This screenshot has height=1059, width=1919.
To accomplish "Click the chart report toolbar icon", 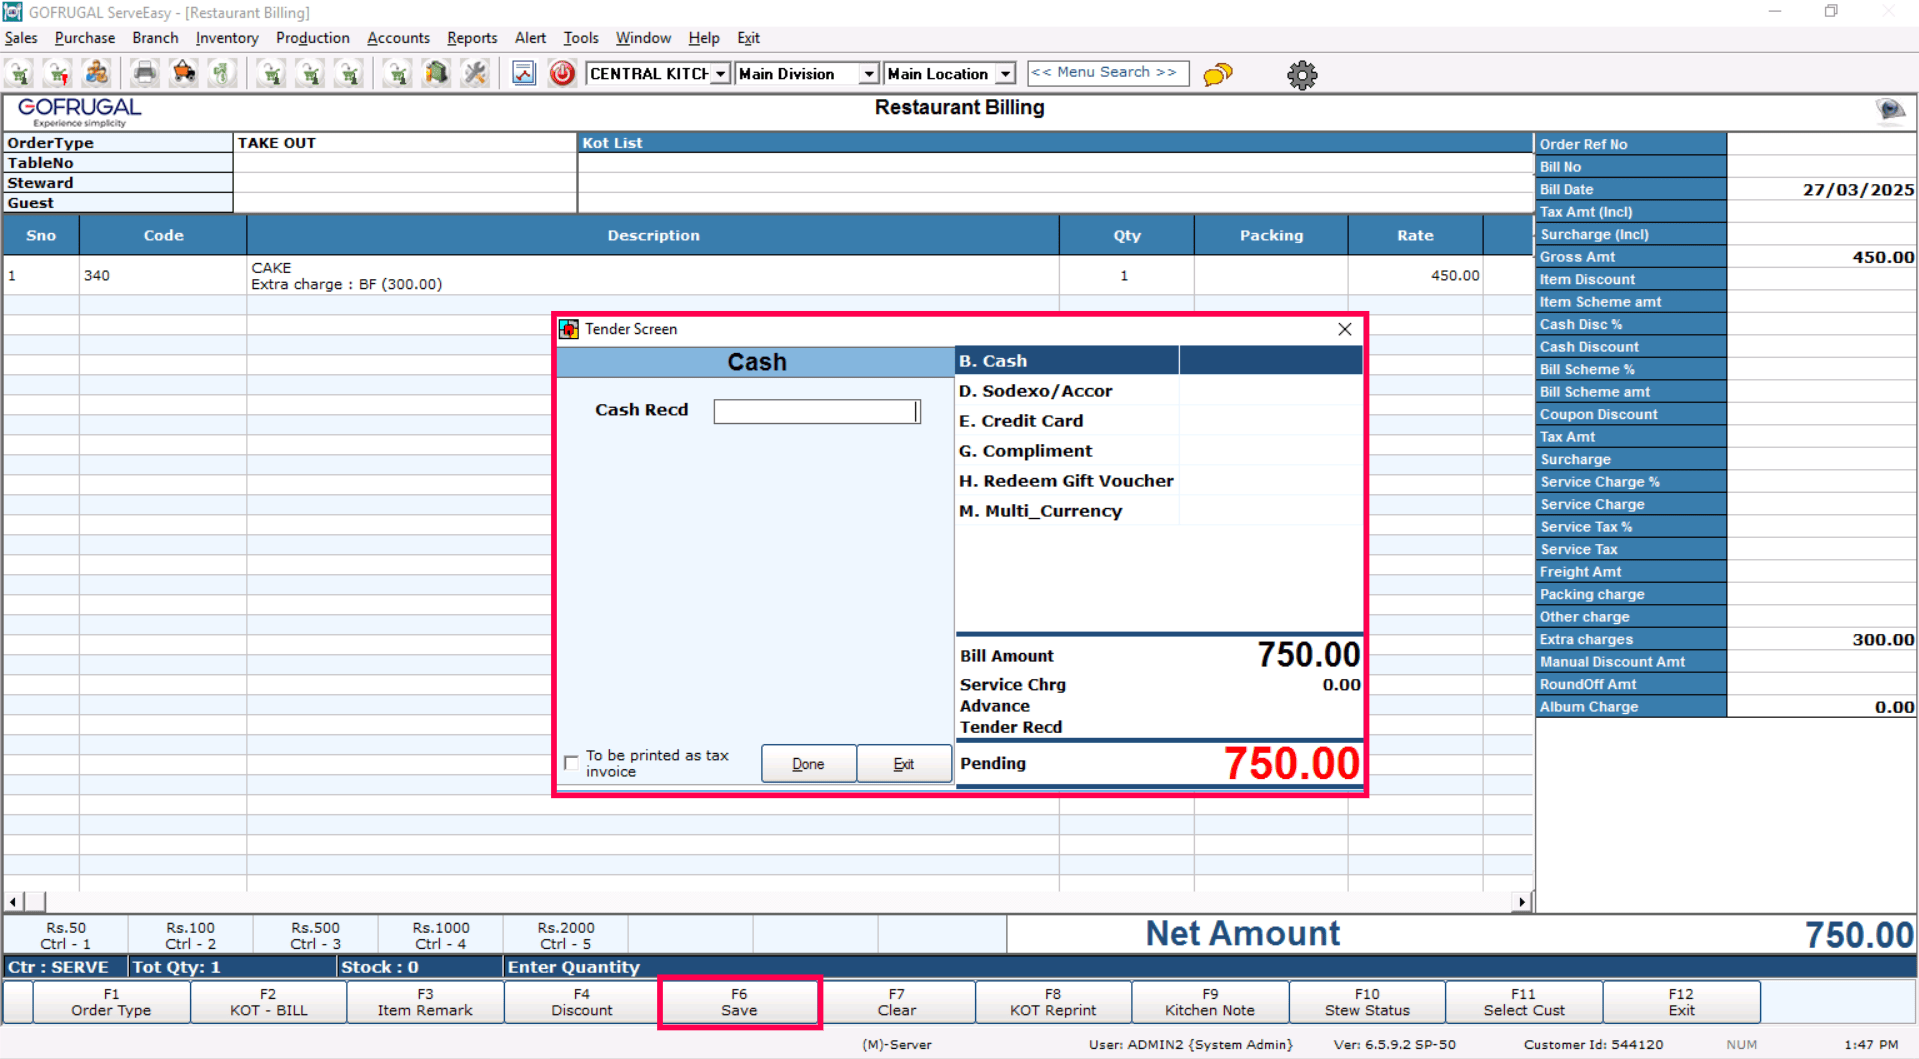I will [523, 73].
